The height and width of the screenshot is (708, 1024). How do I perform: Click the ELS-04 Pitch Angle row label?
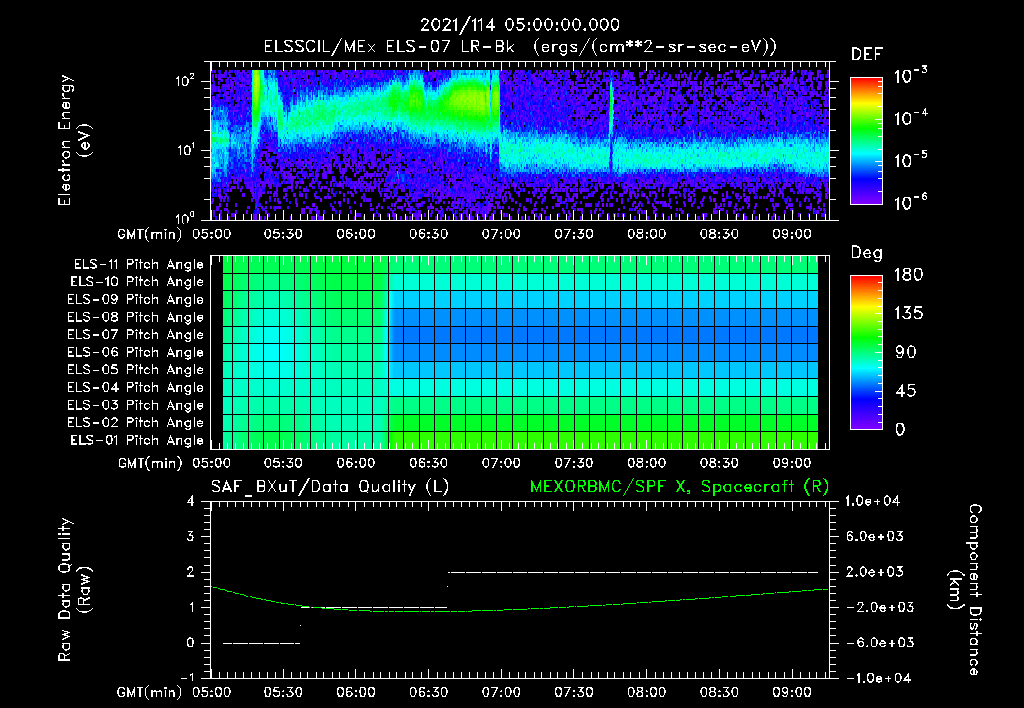(136, 387)
